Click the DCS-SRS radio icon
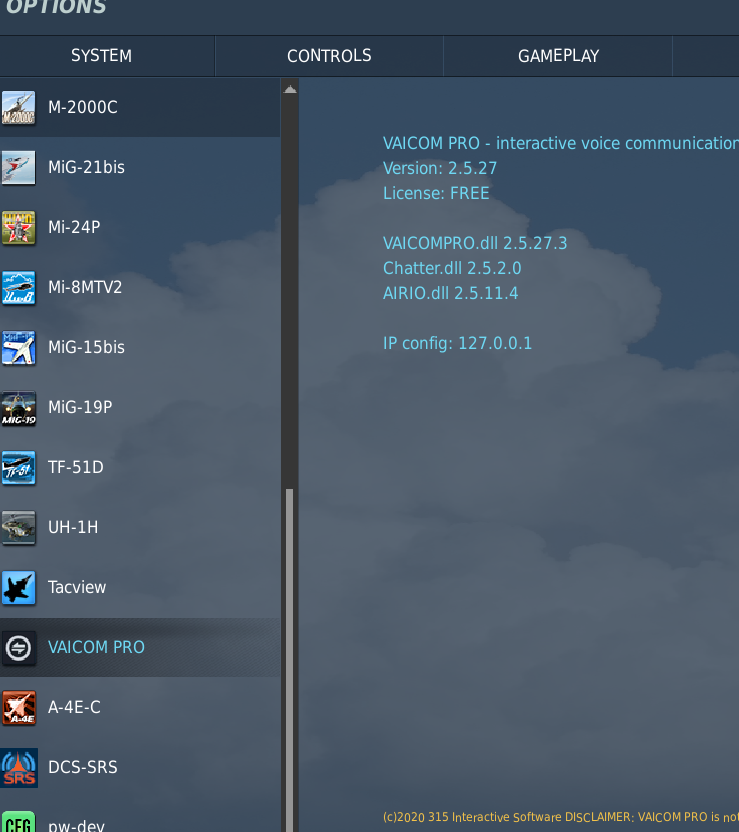Image resolution: width=739 pixels, height=832 pixels. tap(19, 767)
